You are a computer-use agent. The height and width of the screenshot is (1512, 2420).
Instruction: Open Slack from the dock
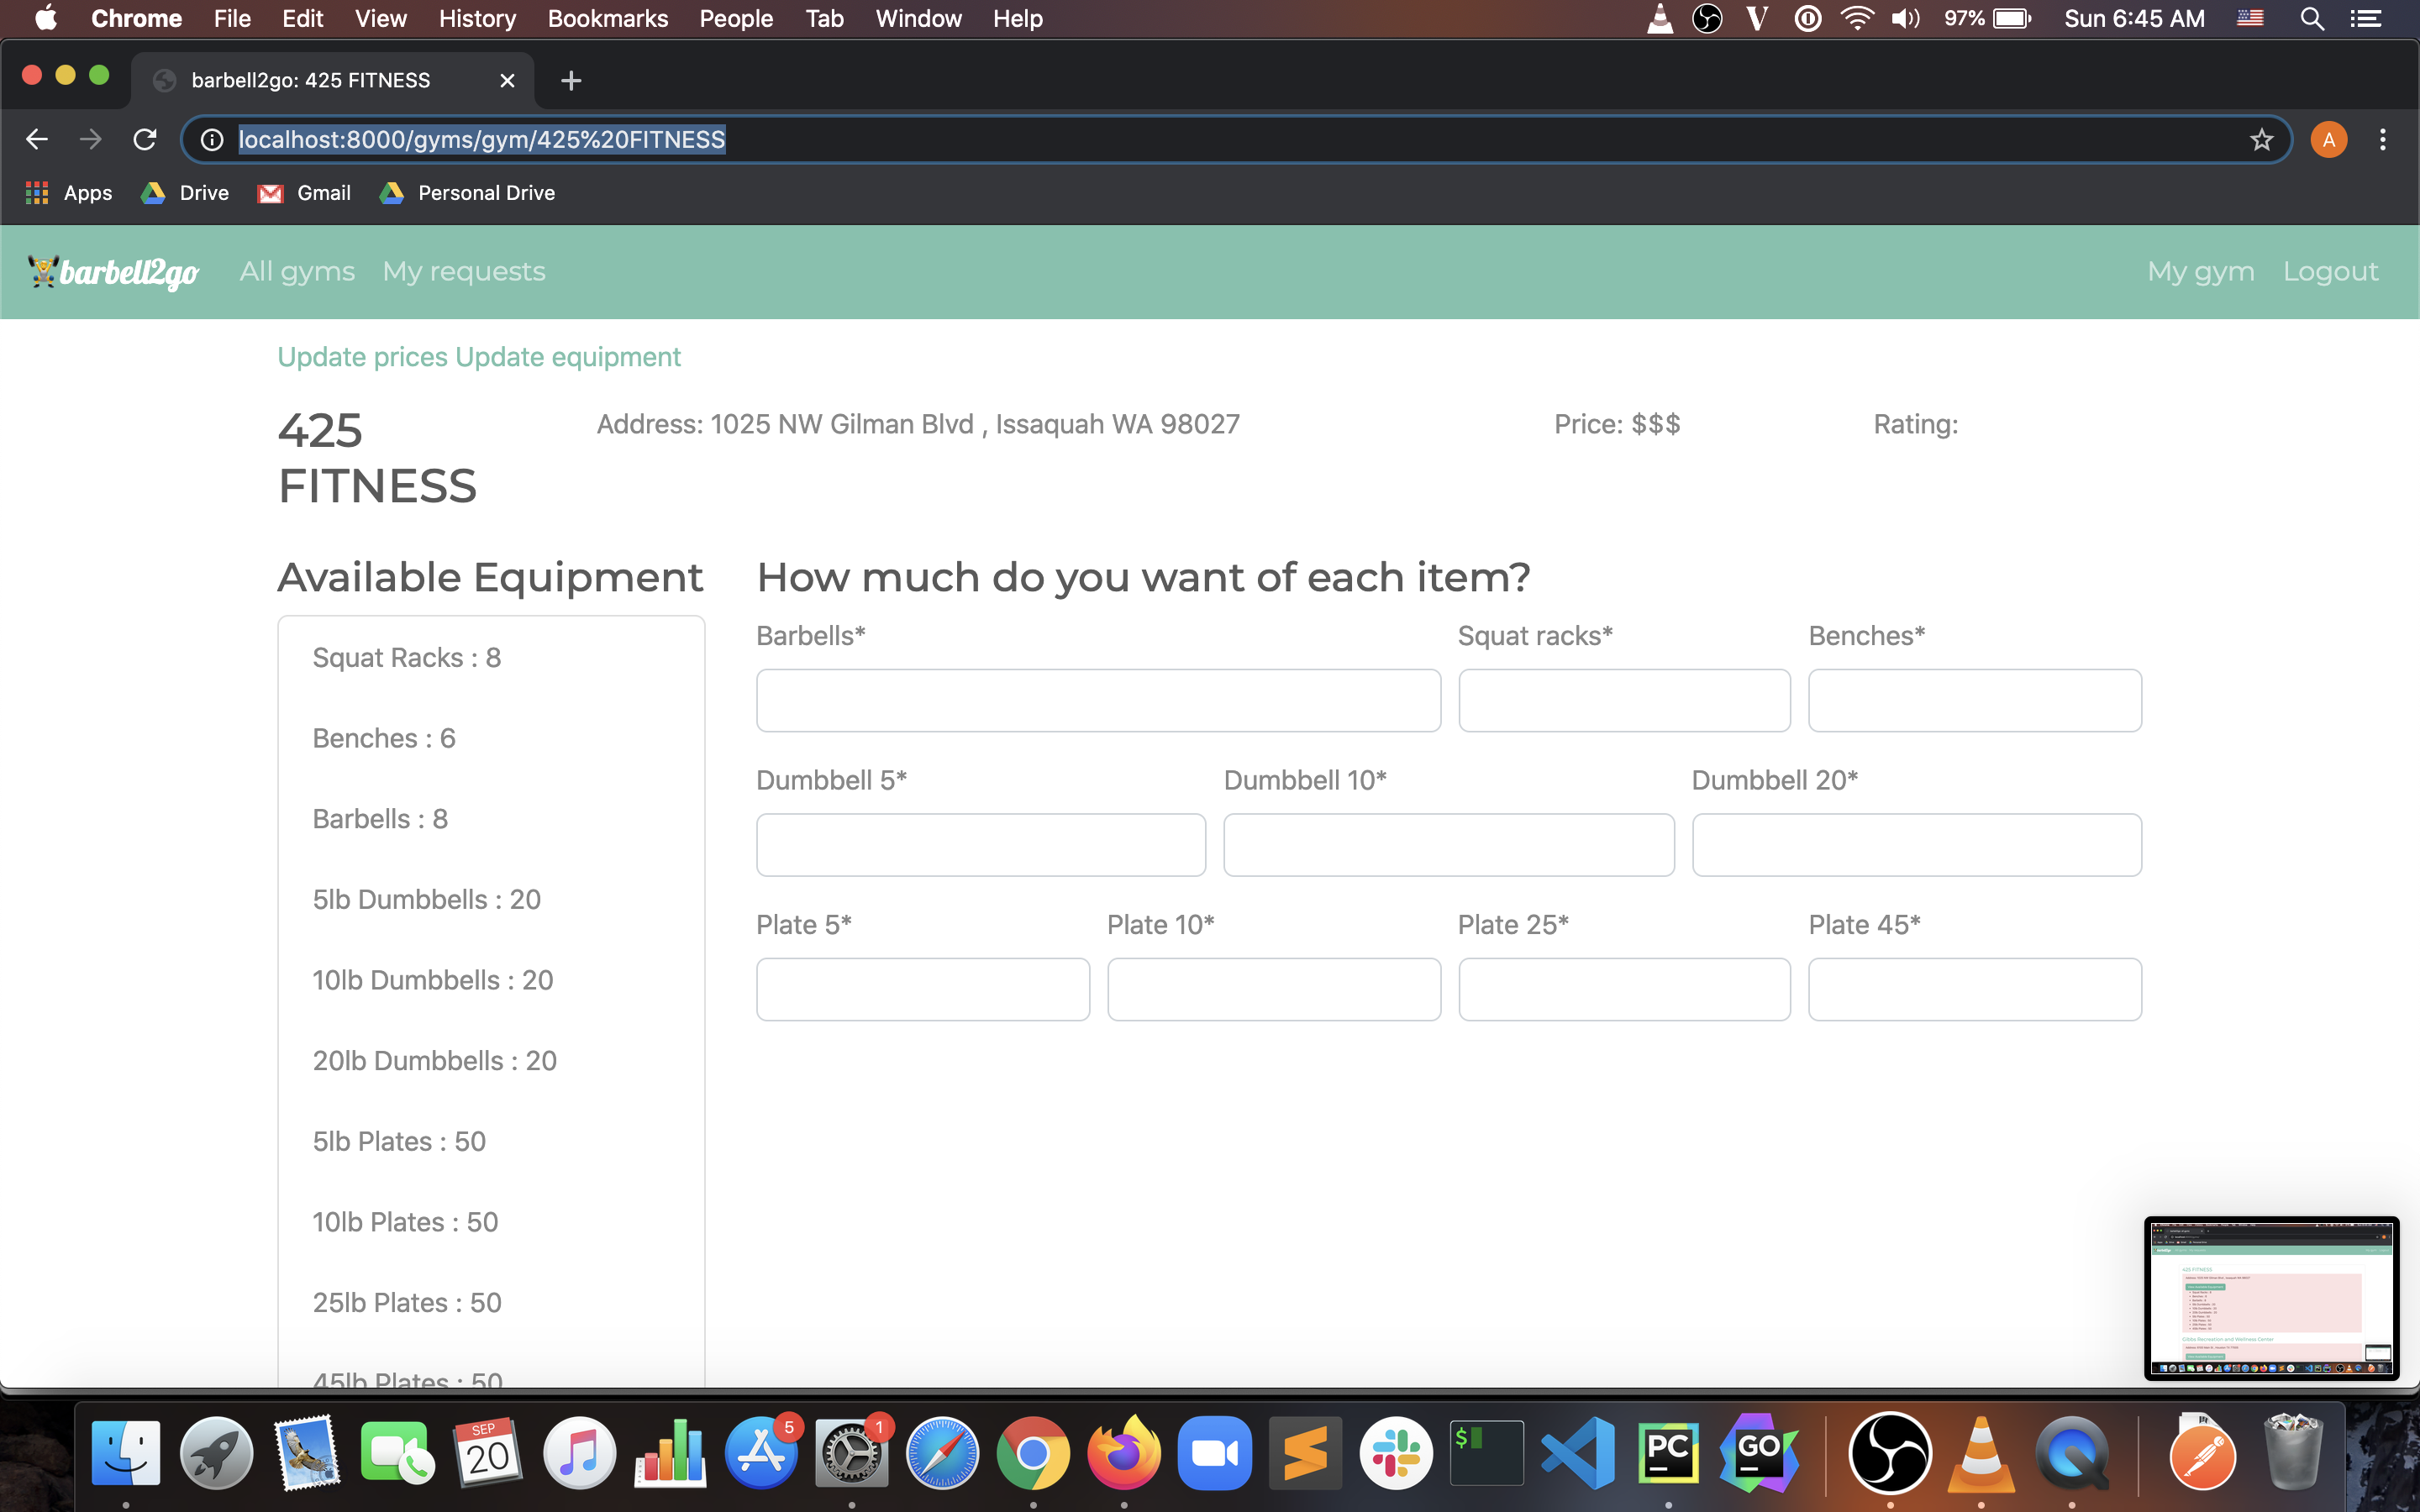pyautogui.click(x=1396, y=1452)
